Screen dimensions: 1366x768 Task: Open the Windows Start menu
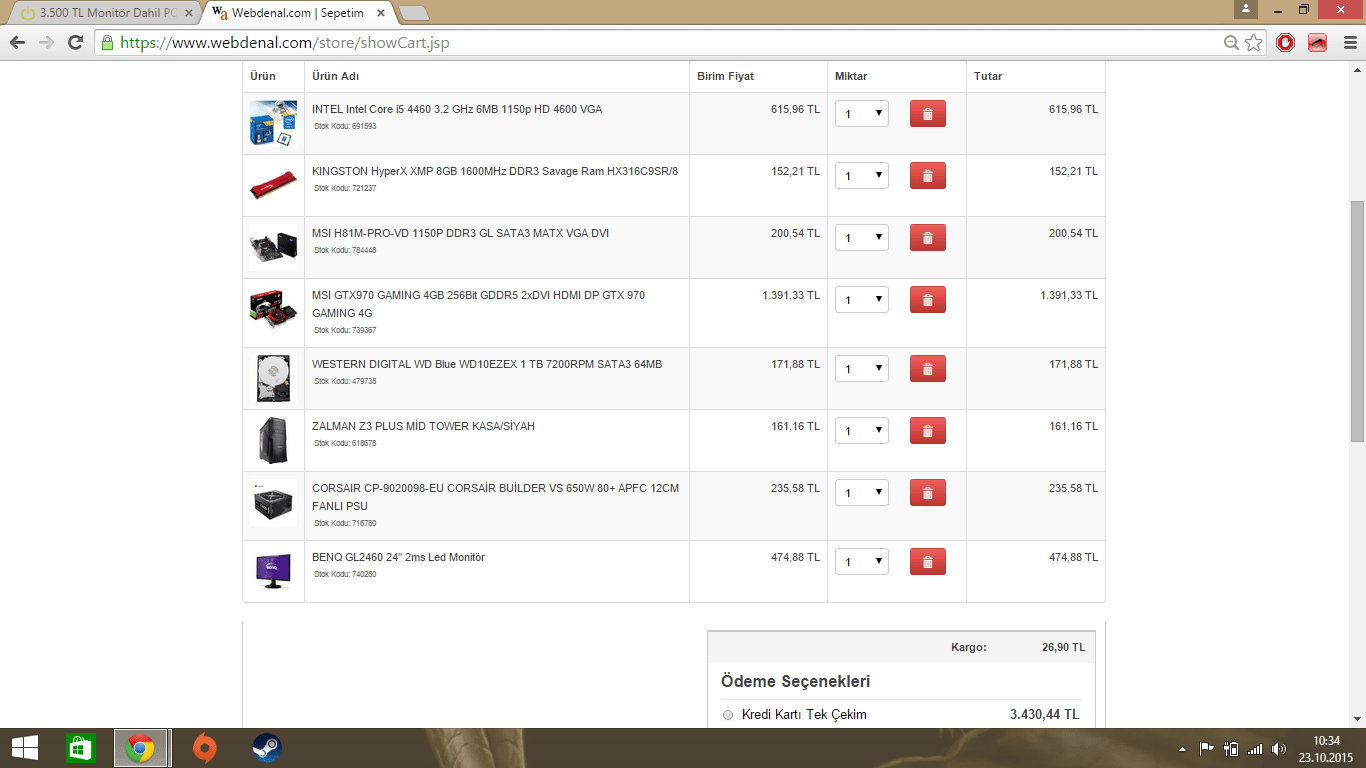[x=25, y=748]
